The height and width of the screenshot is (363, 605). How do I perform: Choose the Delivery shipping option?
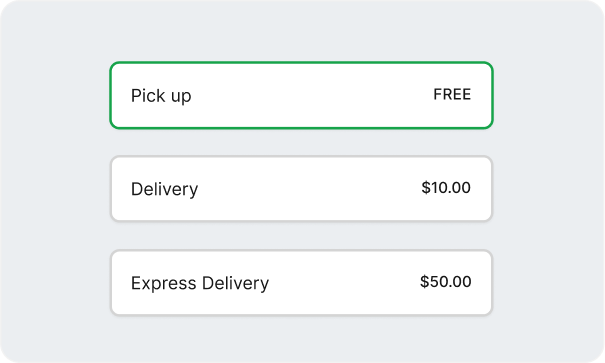(x=301, y=189)
